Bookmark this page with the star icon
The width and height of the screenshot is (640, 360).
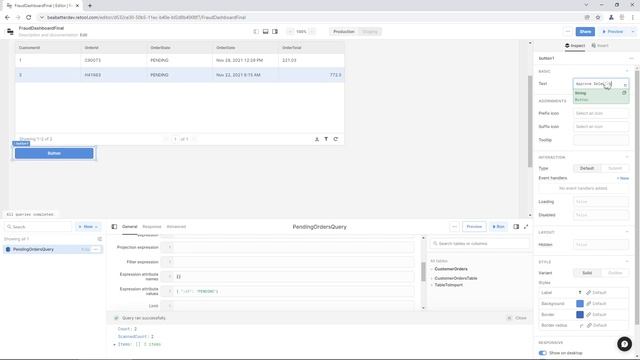point(598,18)
